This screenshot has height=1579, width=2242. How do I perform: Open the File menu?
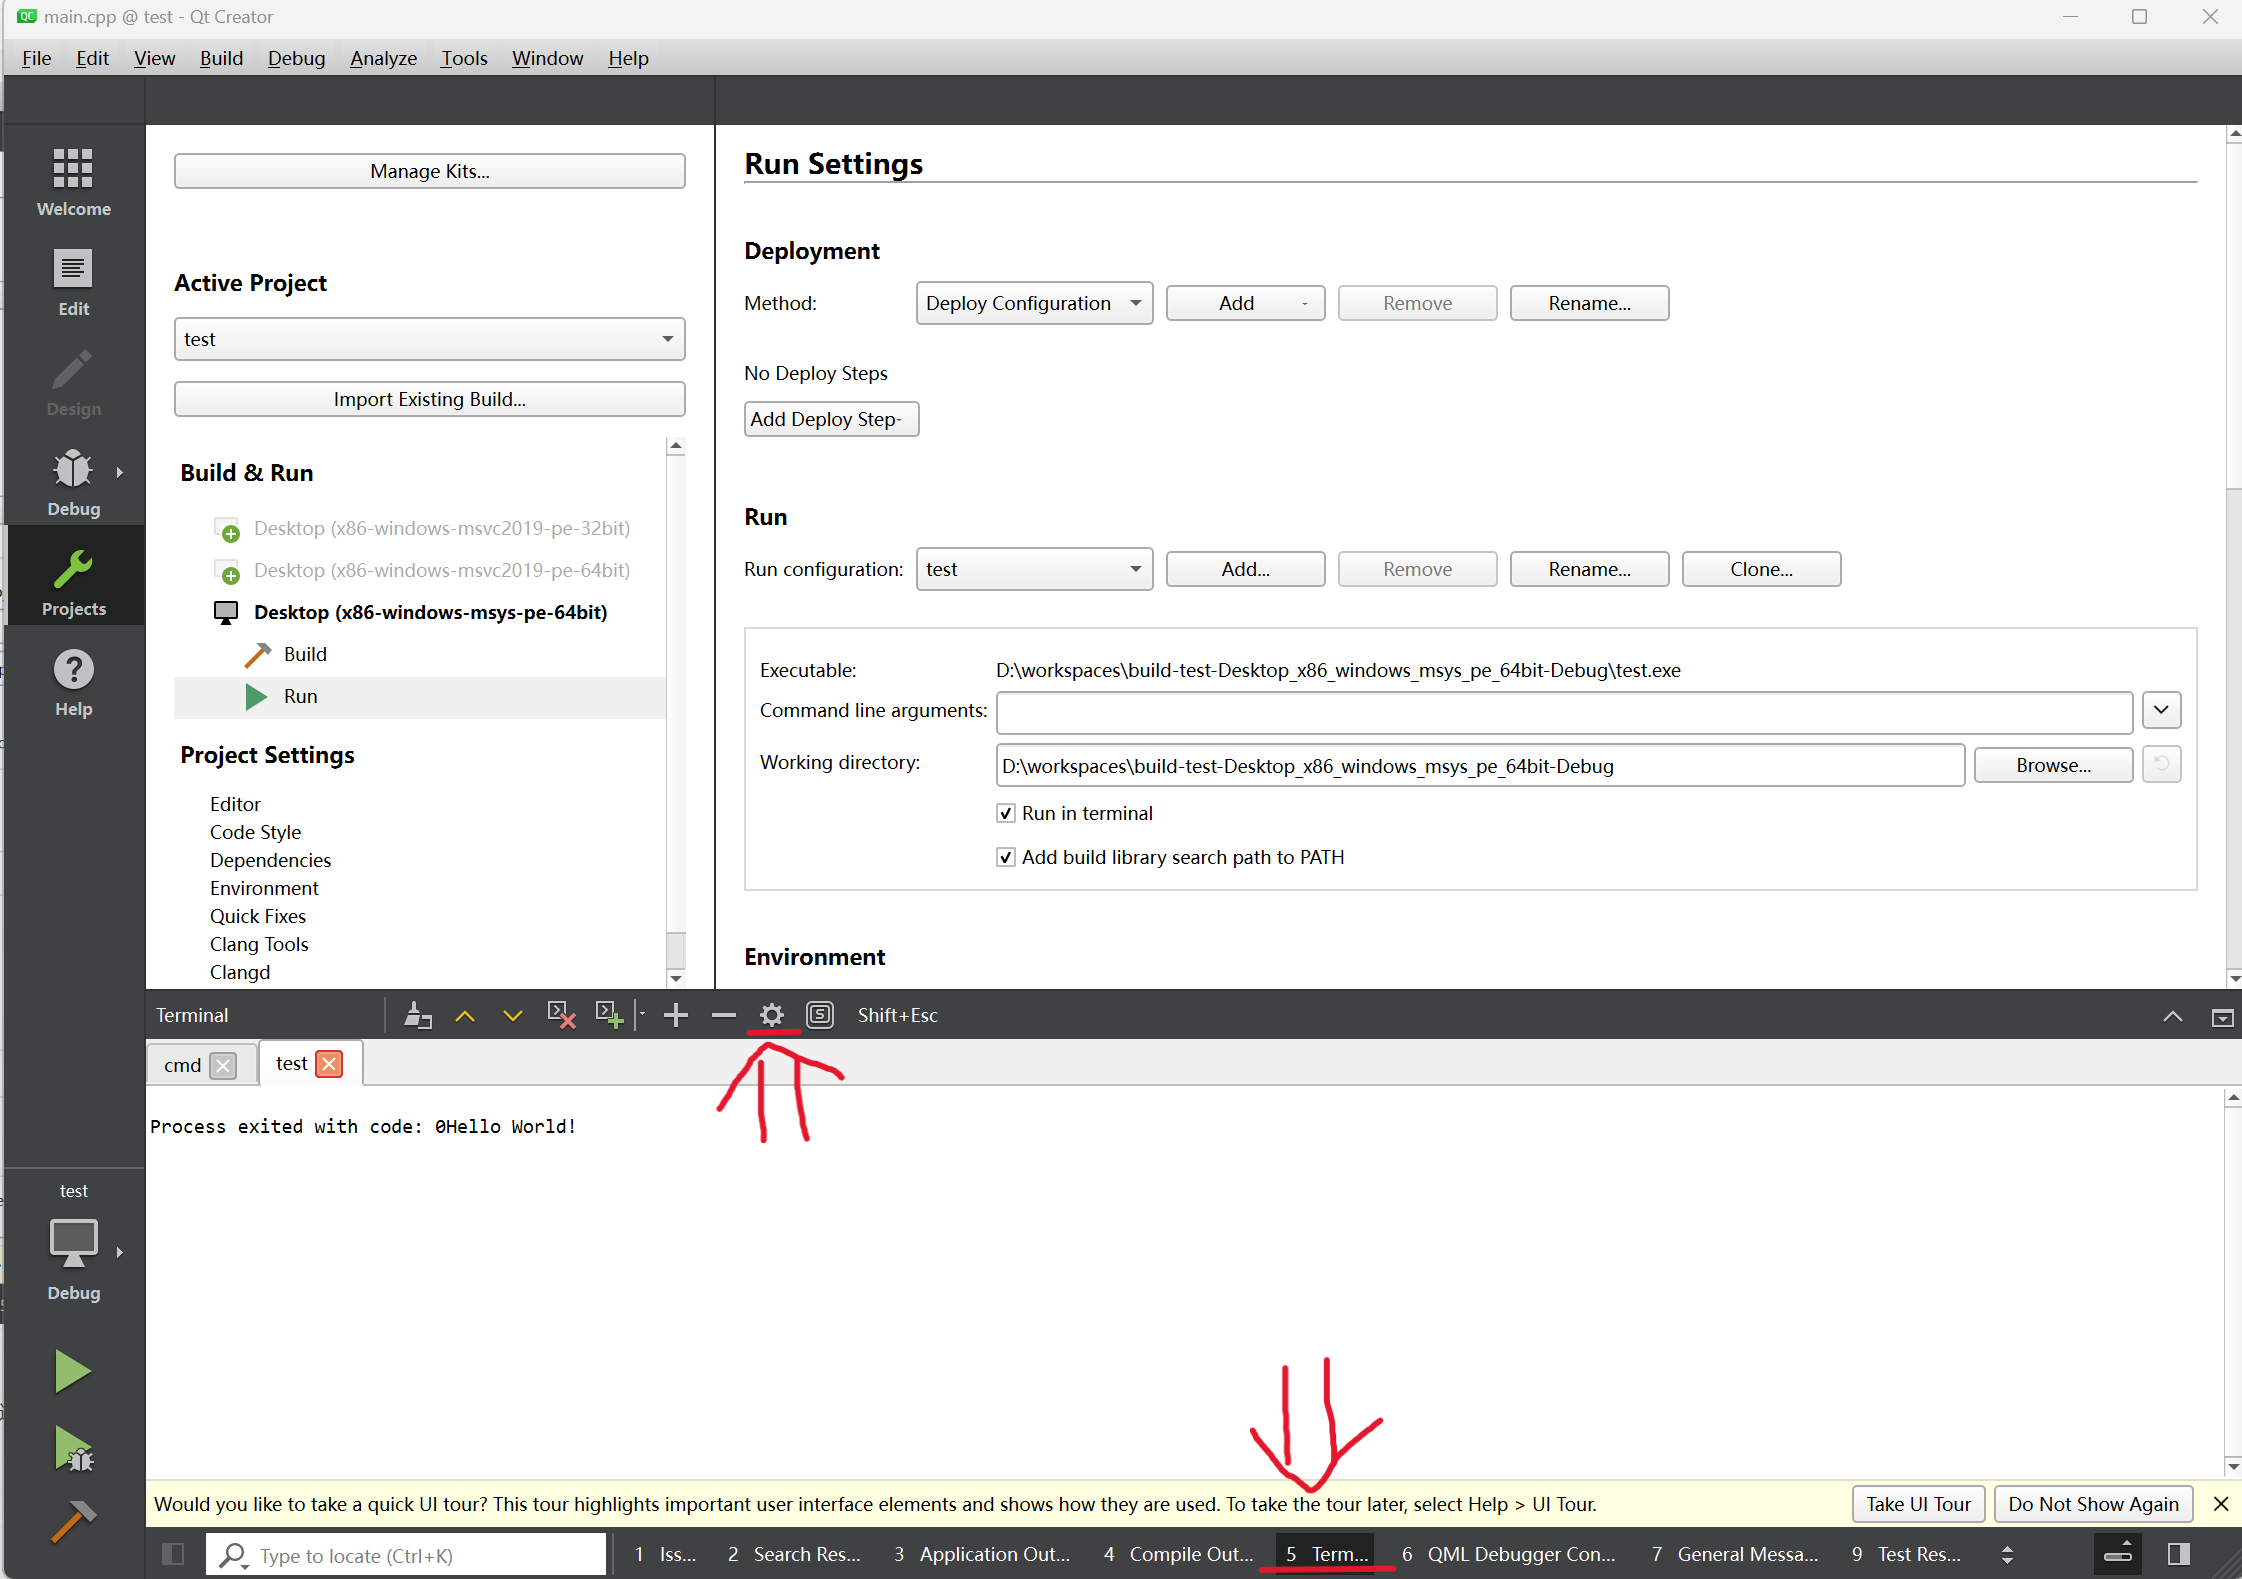click(36, 58)
